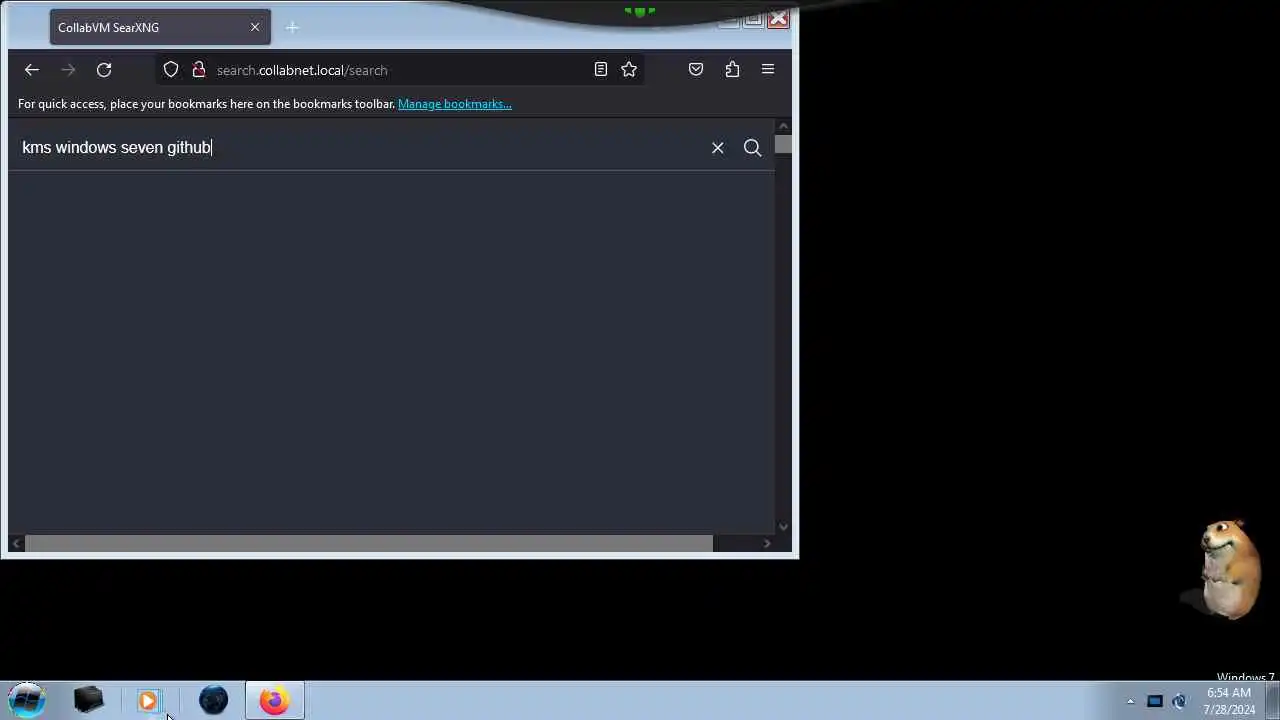1280x720 pixels.
Task: Reload the current page
Action: 104,70
